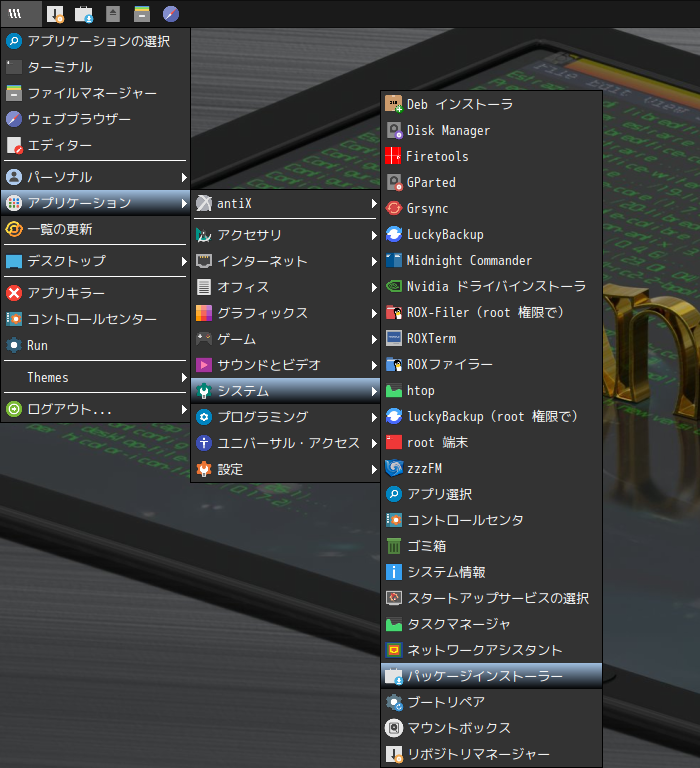700x768 pixels.
Task: Launch luckyBackup (root 権限で)
Action: click(491, 416)
